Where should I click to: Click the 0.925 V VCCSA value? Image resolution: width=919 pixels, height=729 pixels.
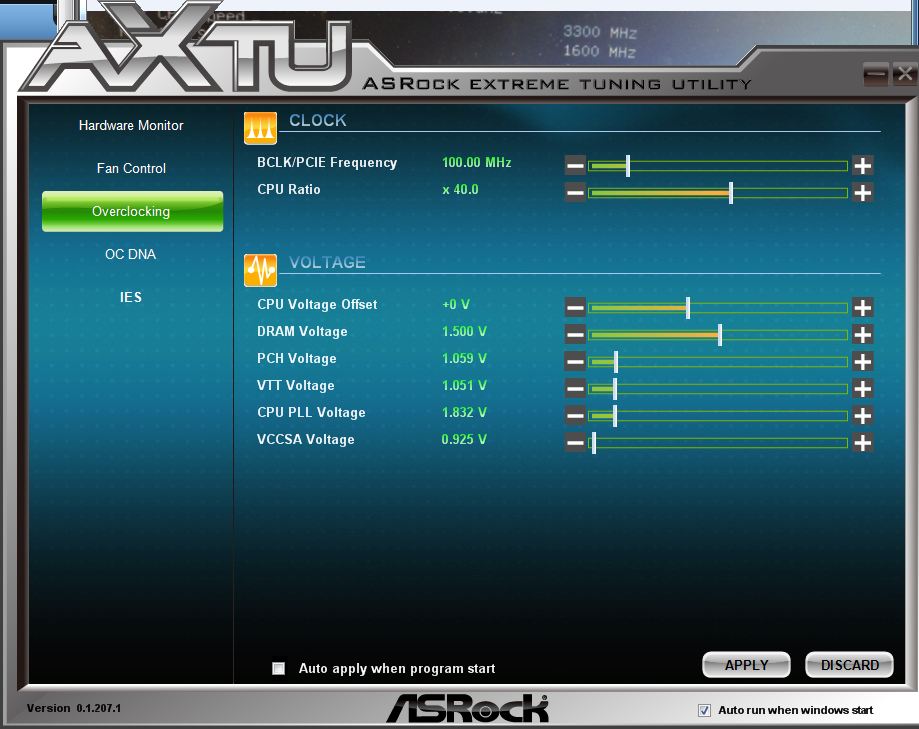(x=464, y=439)
